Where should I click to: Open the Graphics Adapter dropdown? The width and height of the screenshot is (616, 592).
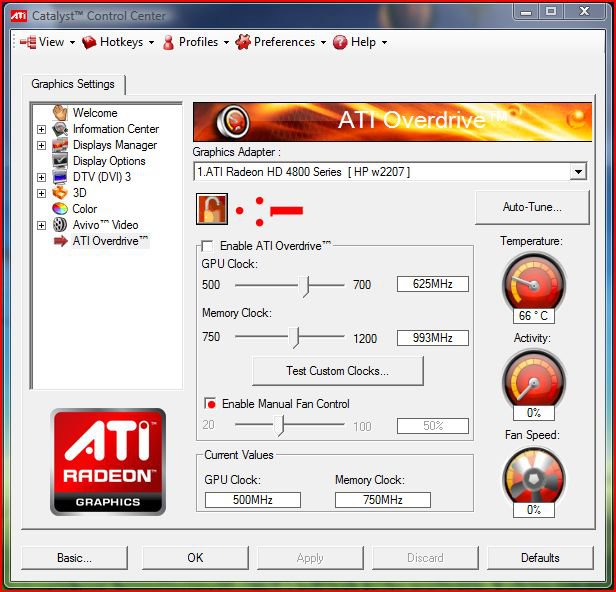[x=578, y=172]
